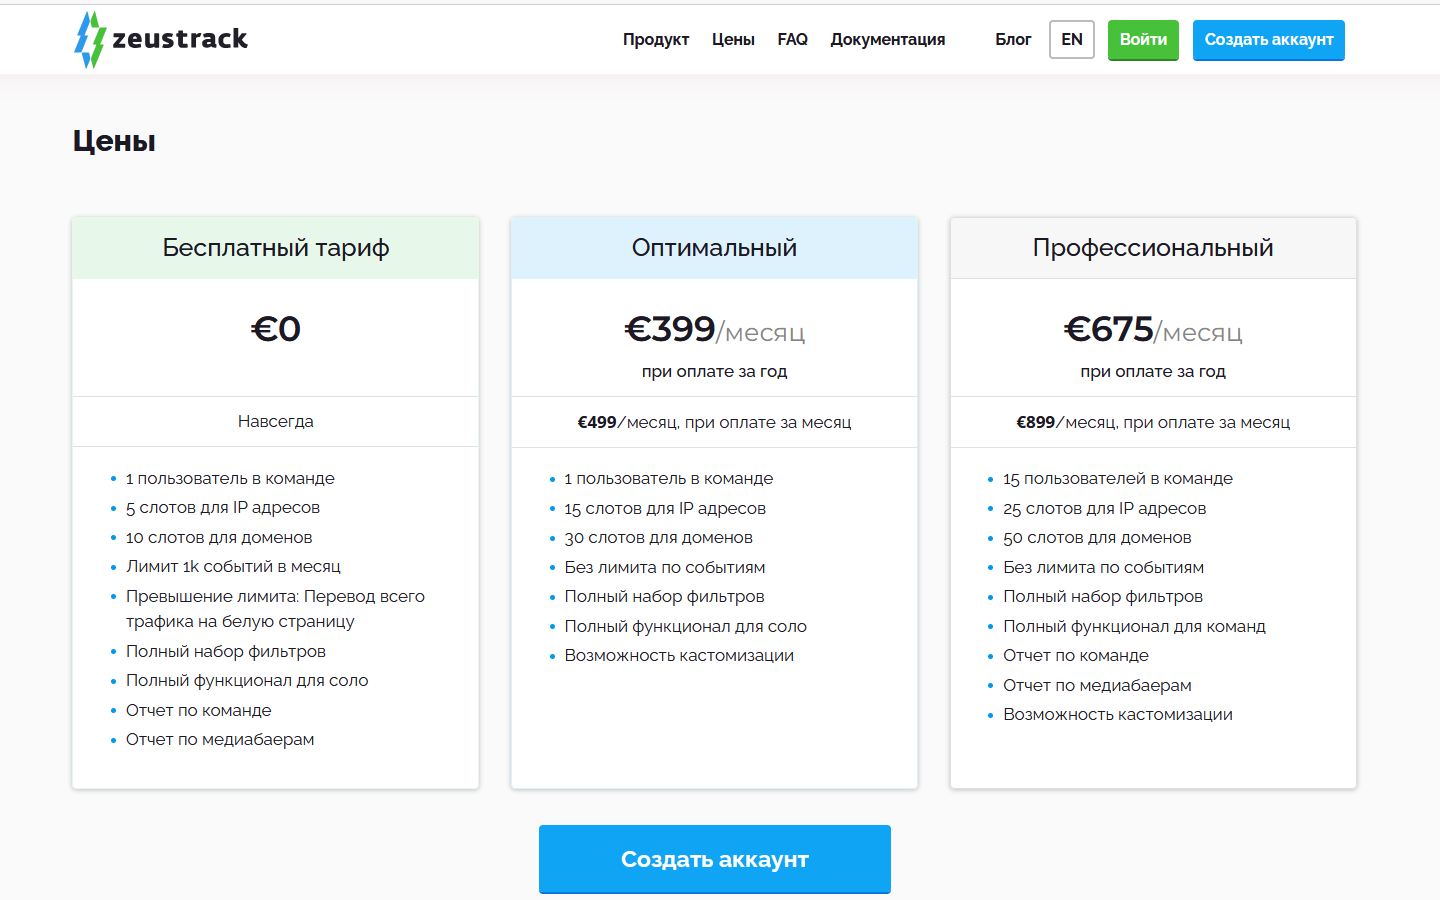Image resolution: width=1440 pixels, height=900 pixels.
Task: Click 'Без лимита по событиям' in the Оптимальный plan
Action: click(x=665, y=568)
